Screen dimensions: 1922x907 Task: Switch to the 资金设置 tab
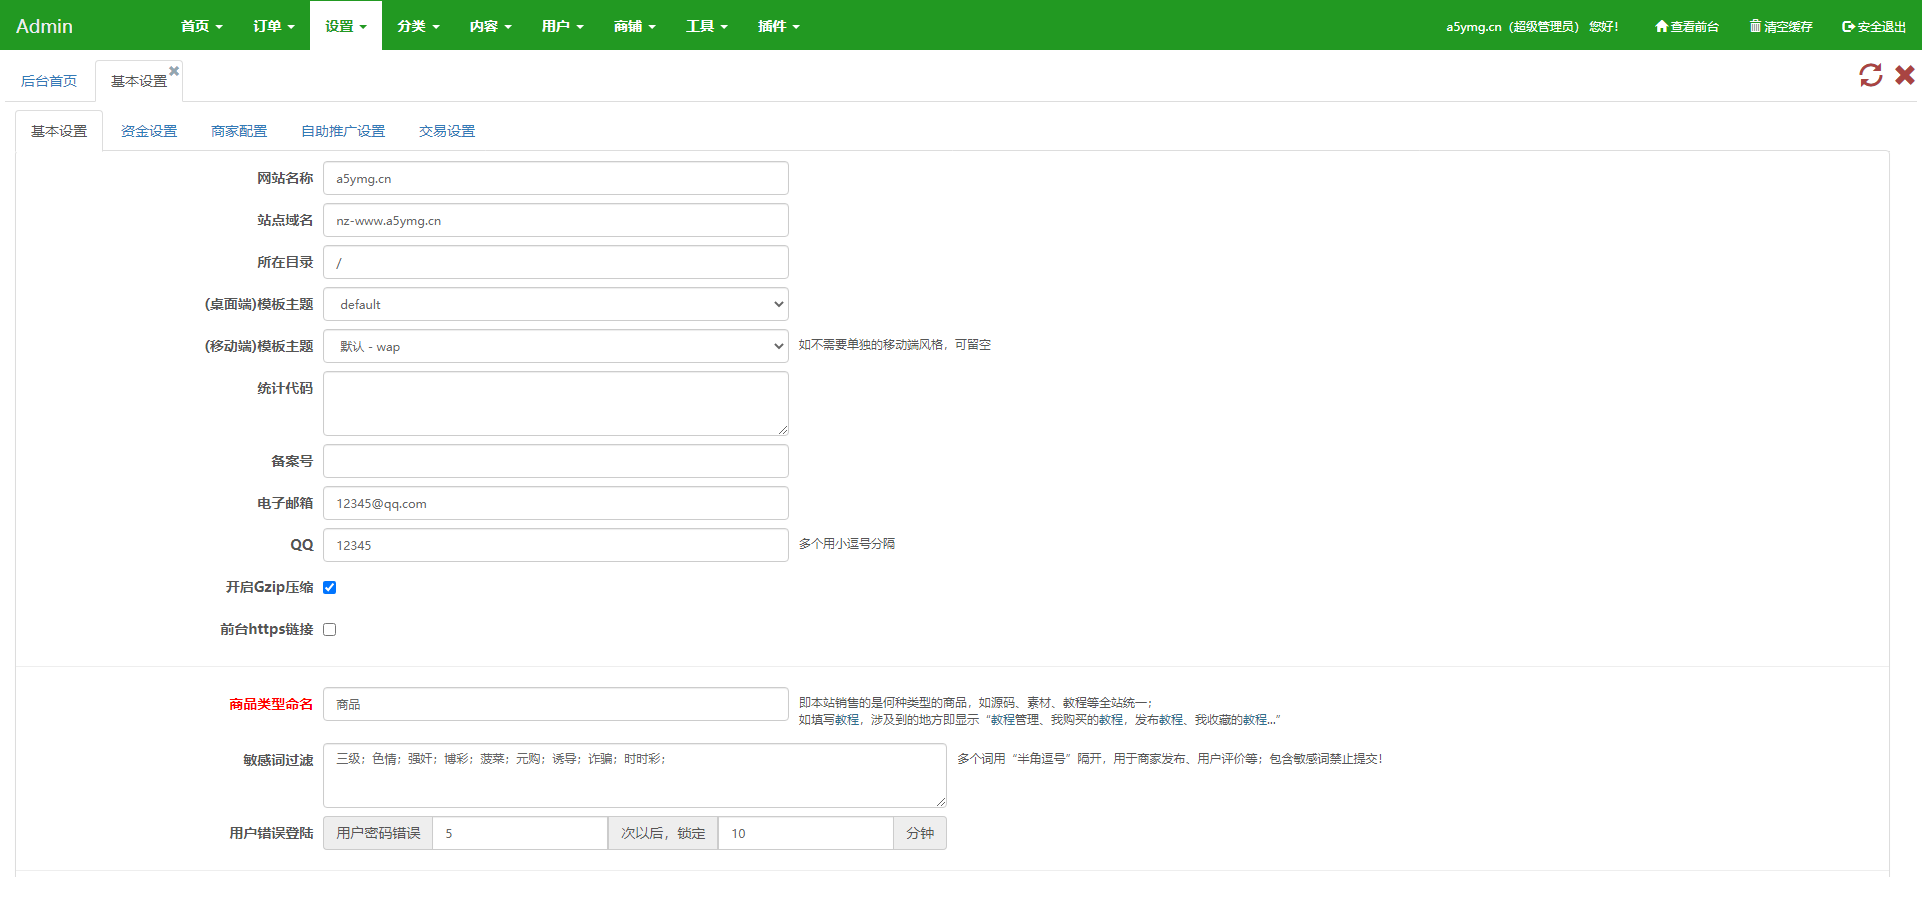pyautogui.click(x=149, y=131)
